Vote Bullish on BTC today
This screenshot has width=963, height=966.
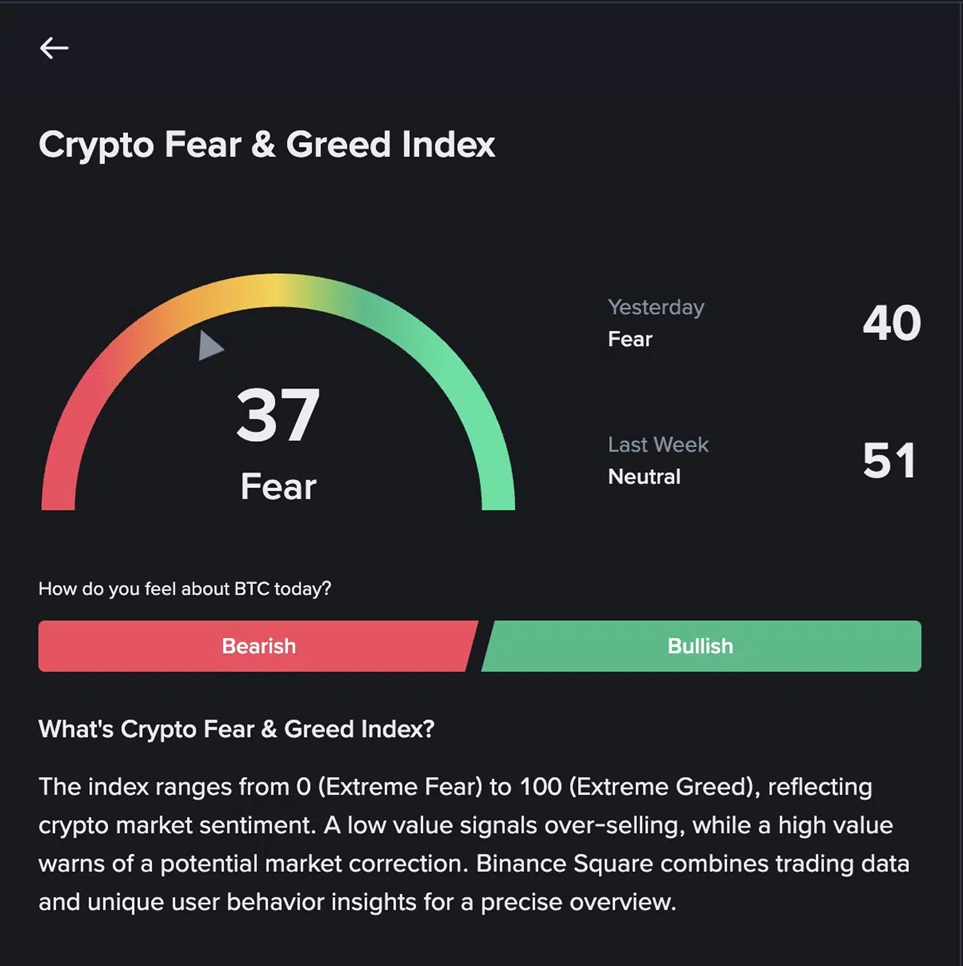700,646
